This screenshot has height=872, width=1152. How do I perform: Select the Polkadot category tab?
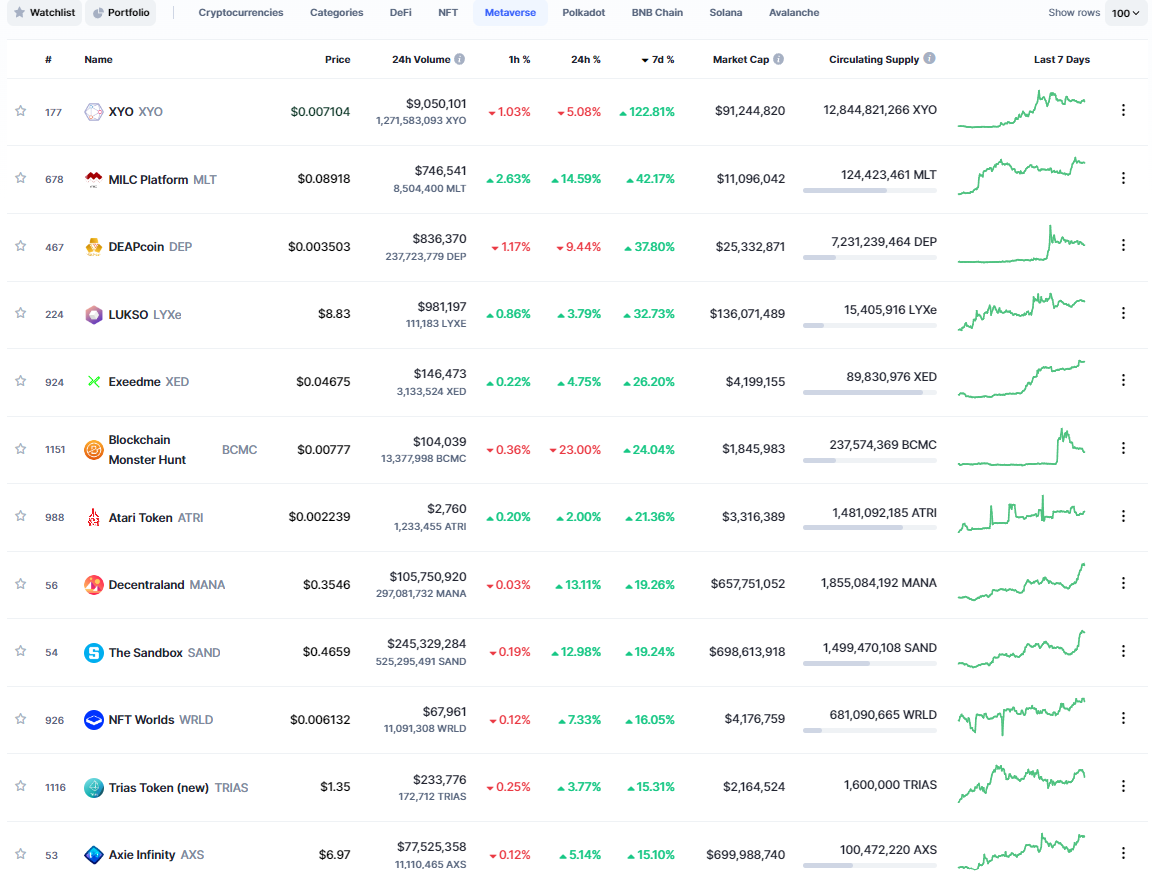pyautogui.click(x=583, y=13)
